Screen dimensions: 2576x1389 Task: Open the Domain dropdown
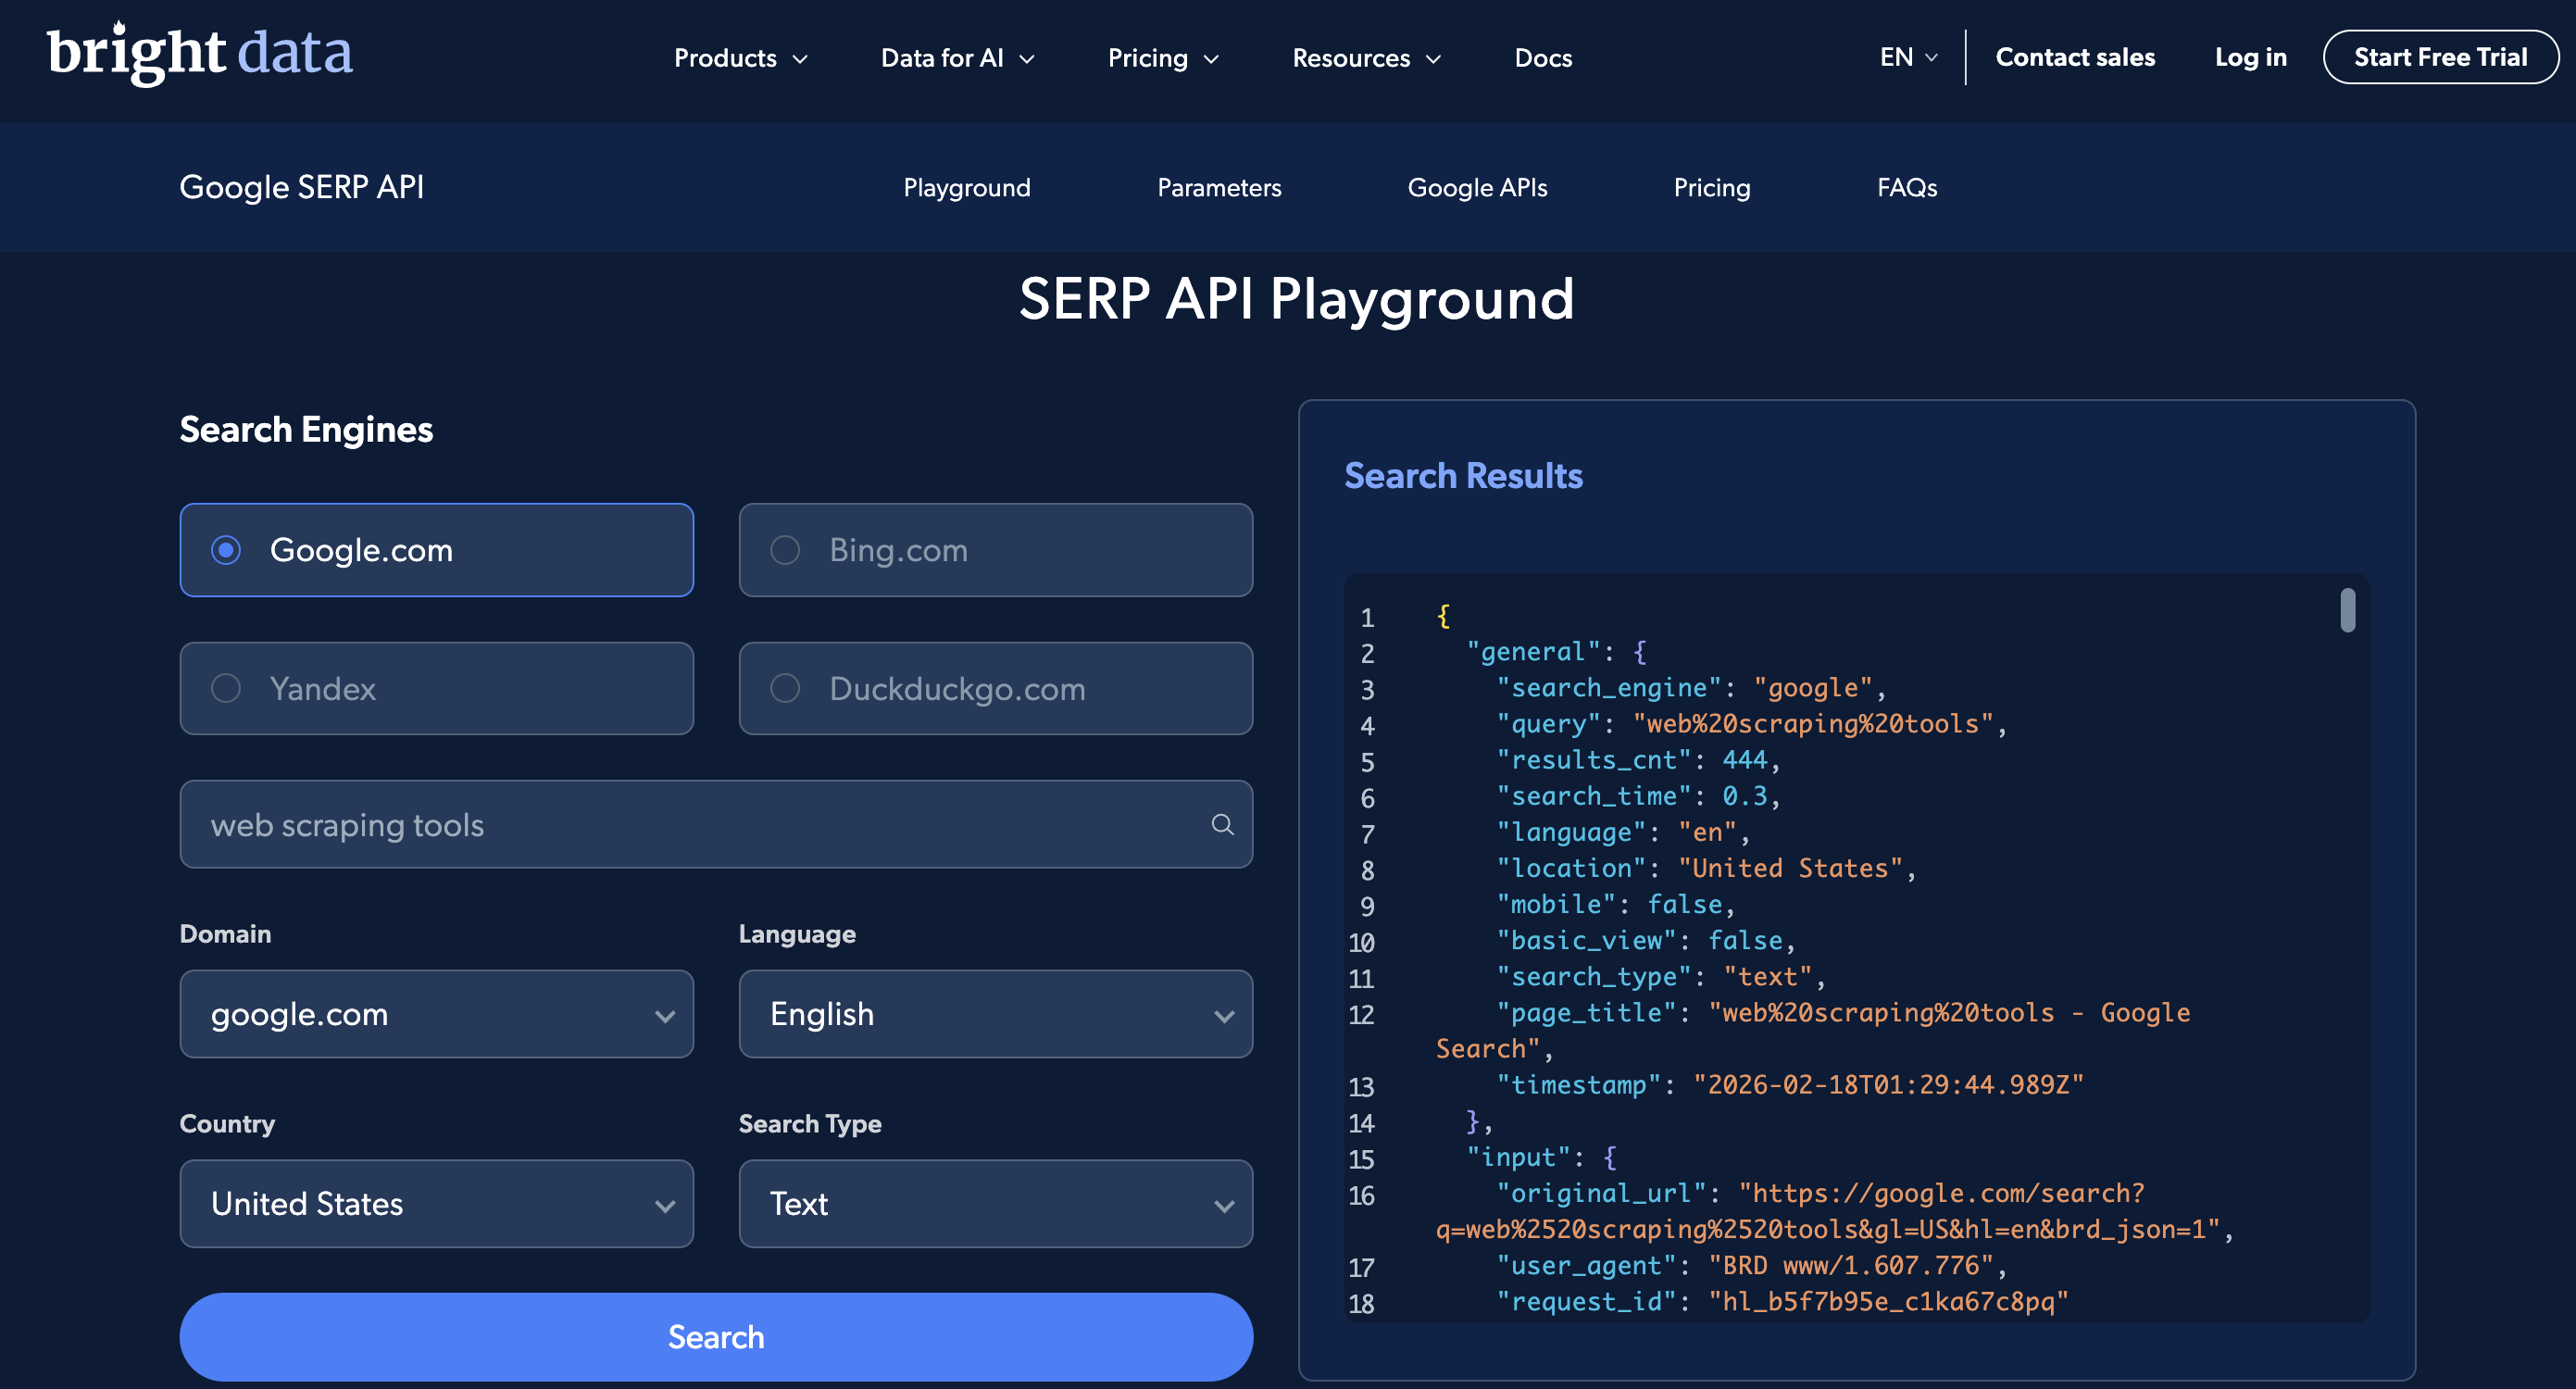[x=436, y=1014]
